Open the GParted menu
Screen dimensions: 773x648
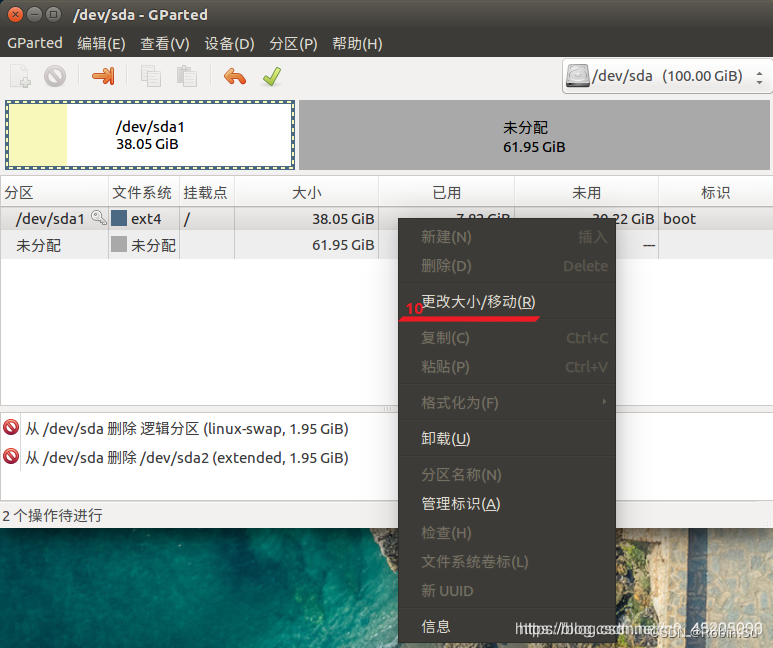click(x=35, y=43)
